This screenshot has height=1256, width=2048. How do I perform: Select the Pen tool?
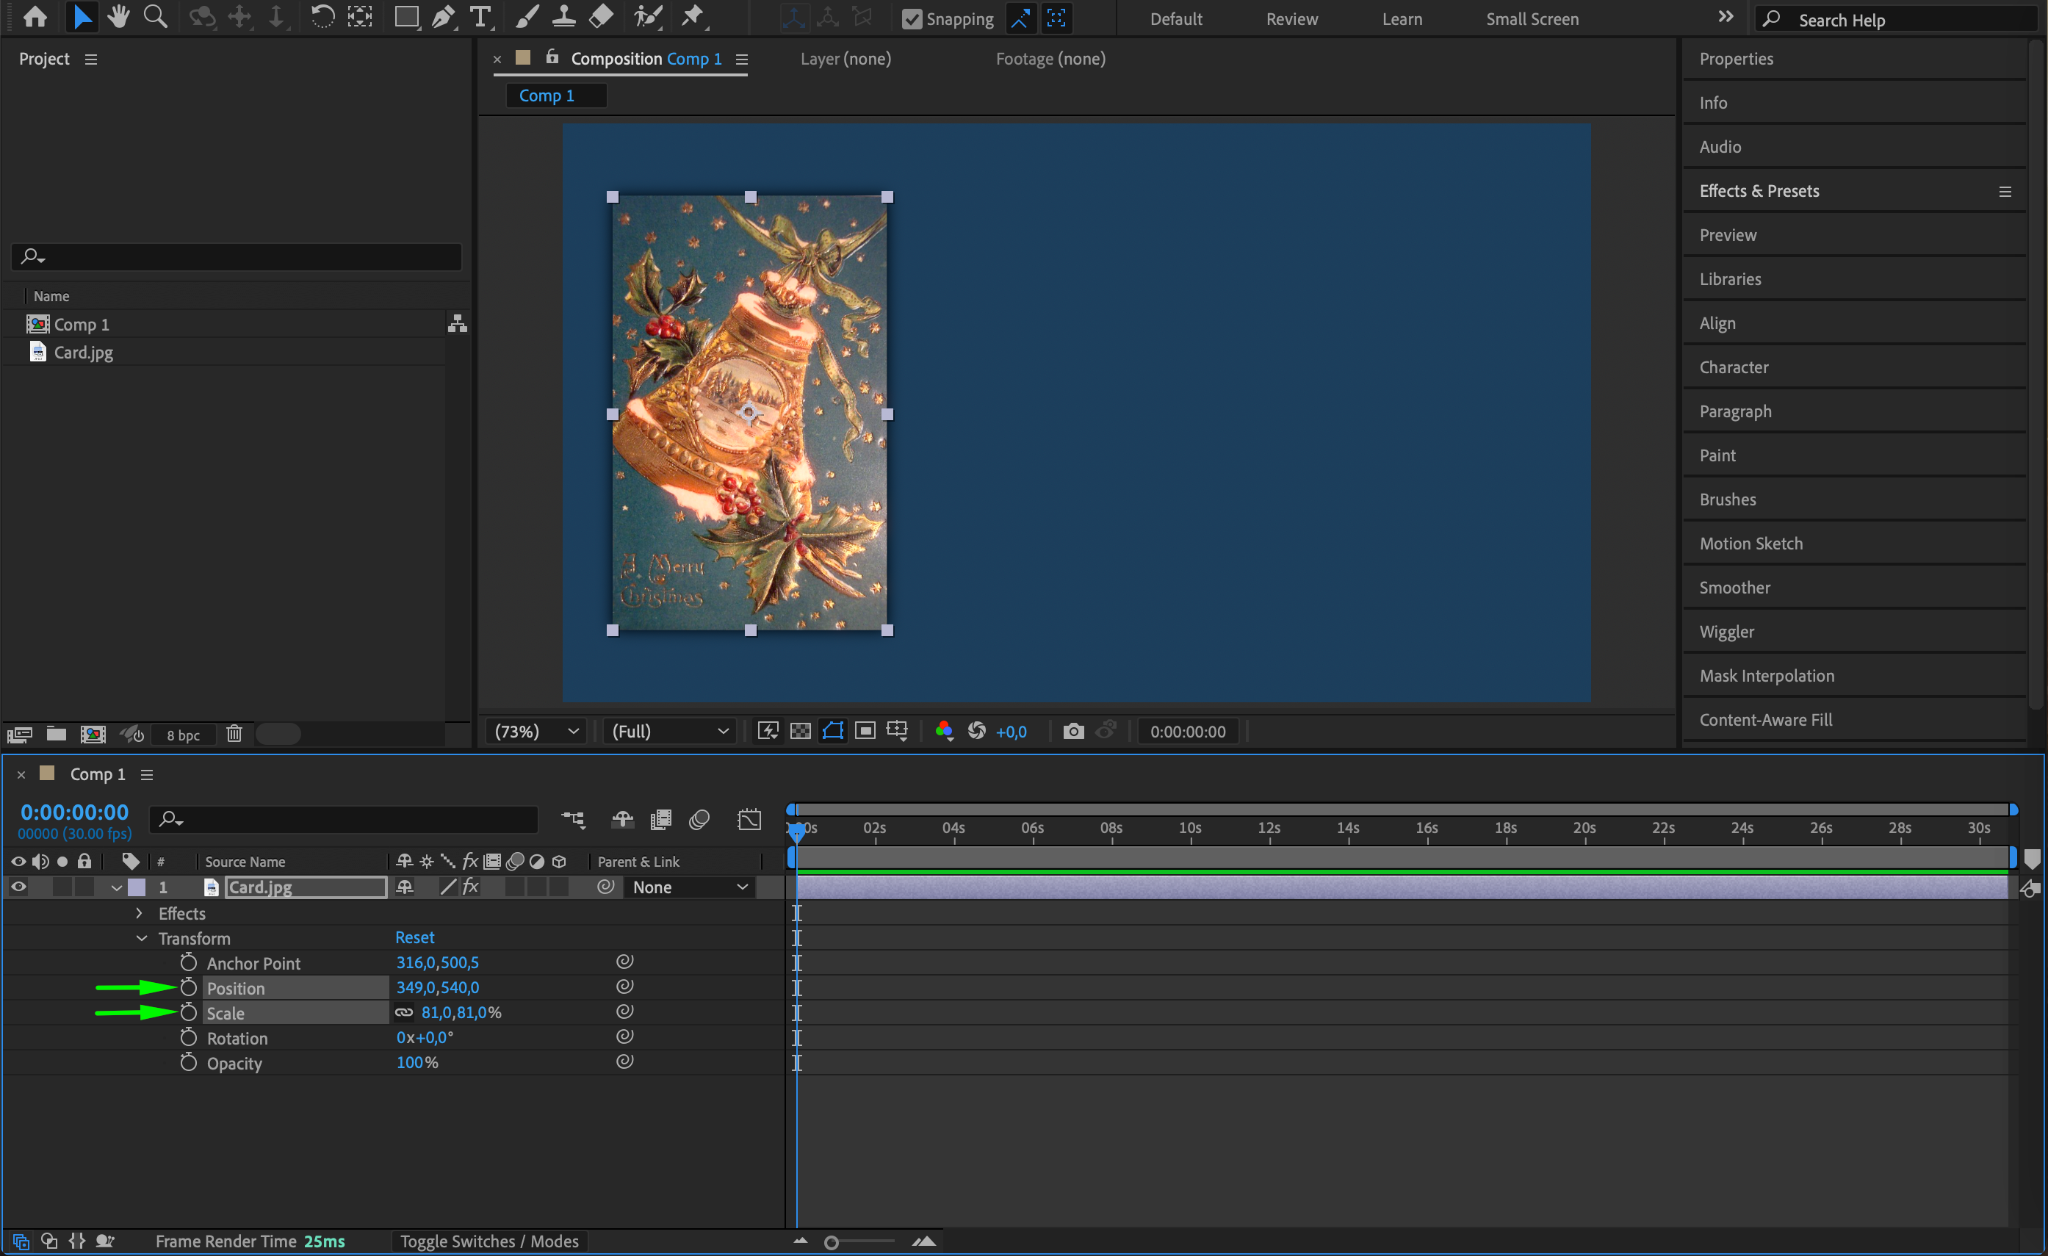click(x=443, y=16)
